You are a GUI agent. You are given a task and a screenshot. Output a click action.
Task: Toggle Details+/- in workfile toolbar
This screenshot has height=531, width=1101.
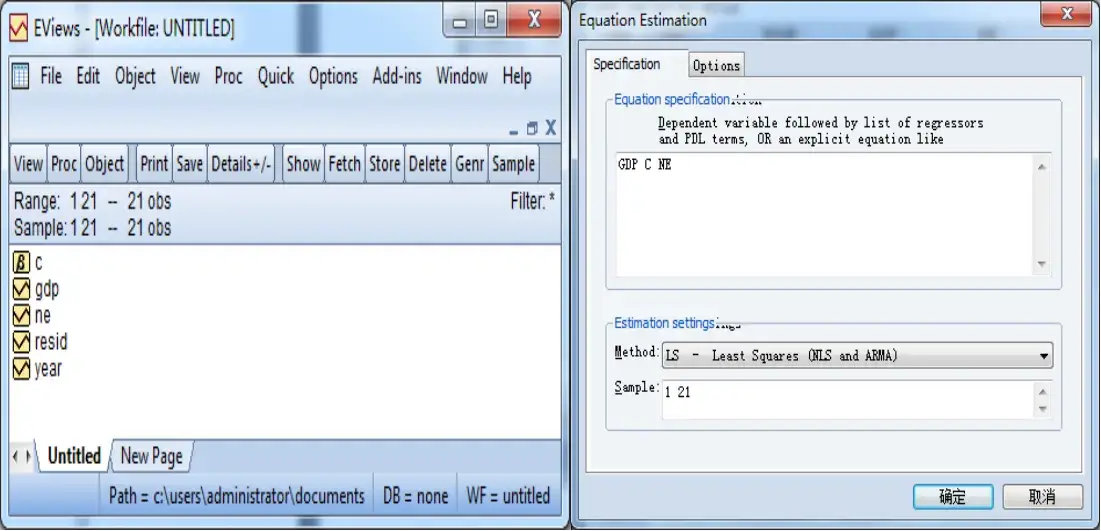click(242, 164)
